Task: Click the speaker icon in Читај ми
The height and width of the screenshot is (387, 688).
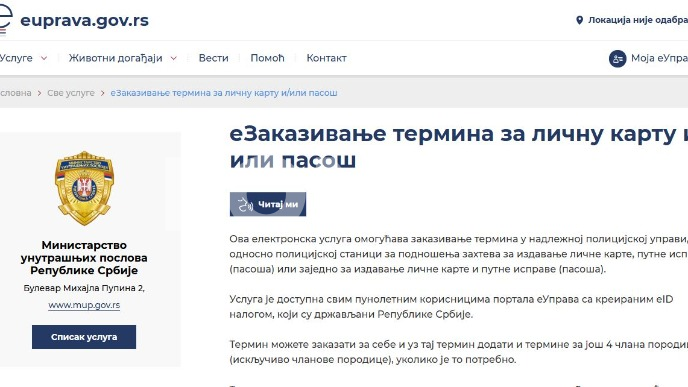Action: pos(245,204)
